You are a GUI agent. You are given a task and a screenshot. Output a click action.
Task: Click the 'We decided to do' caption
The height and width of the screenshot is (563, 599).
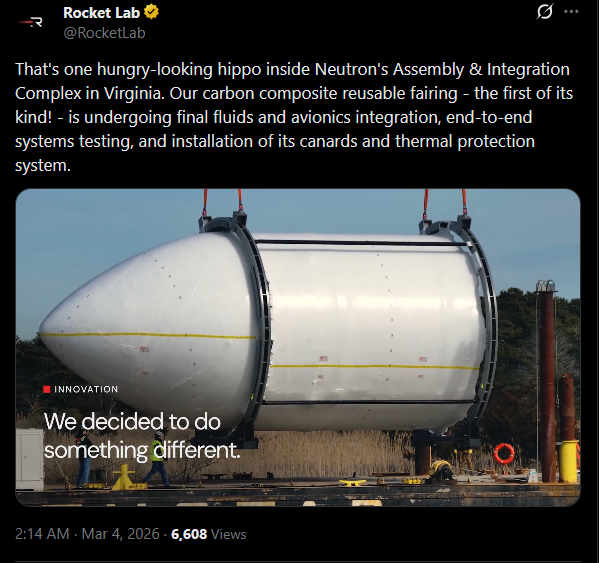tap(132, 422)
